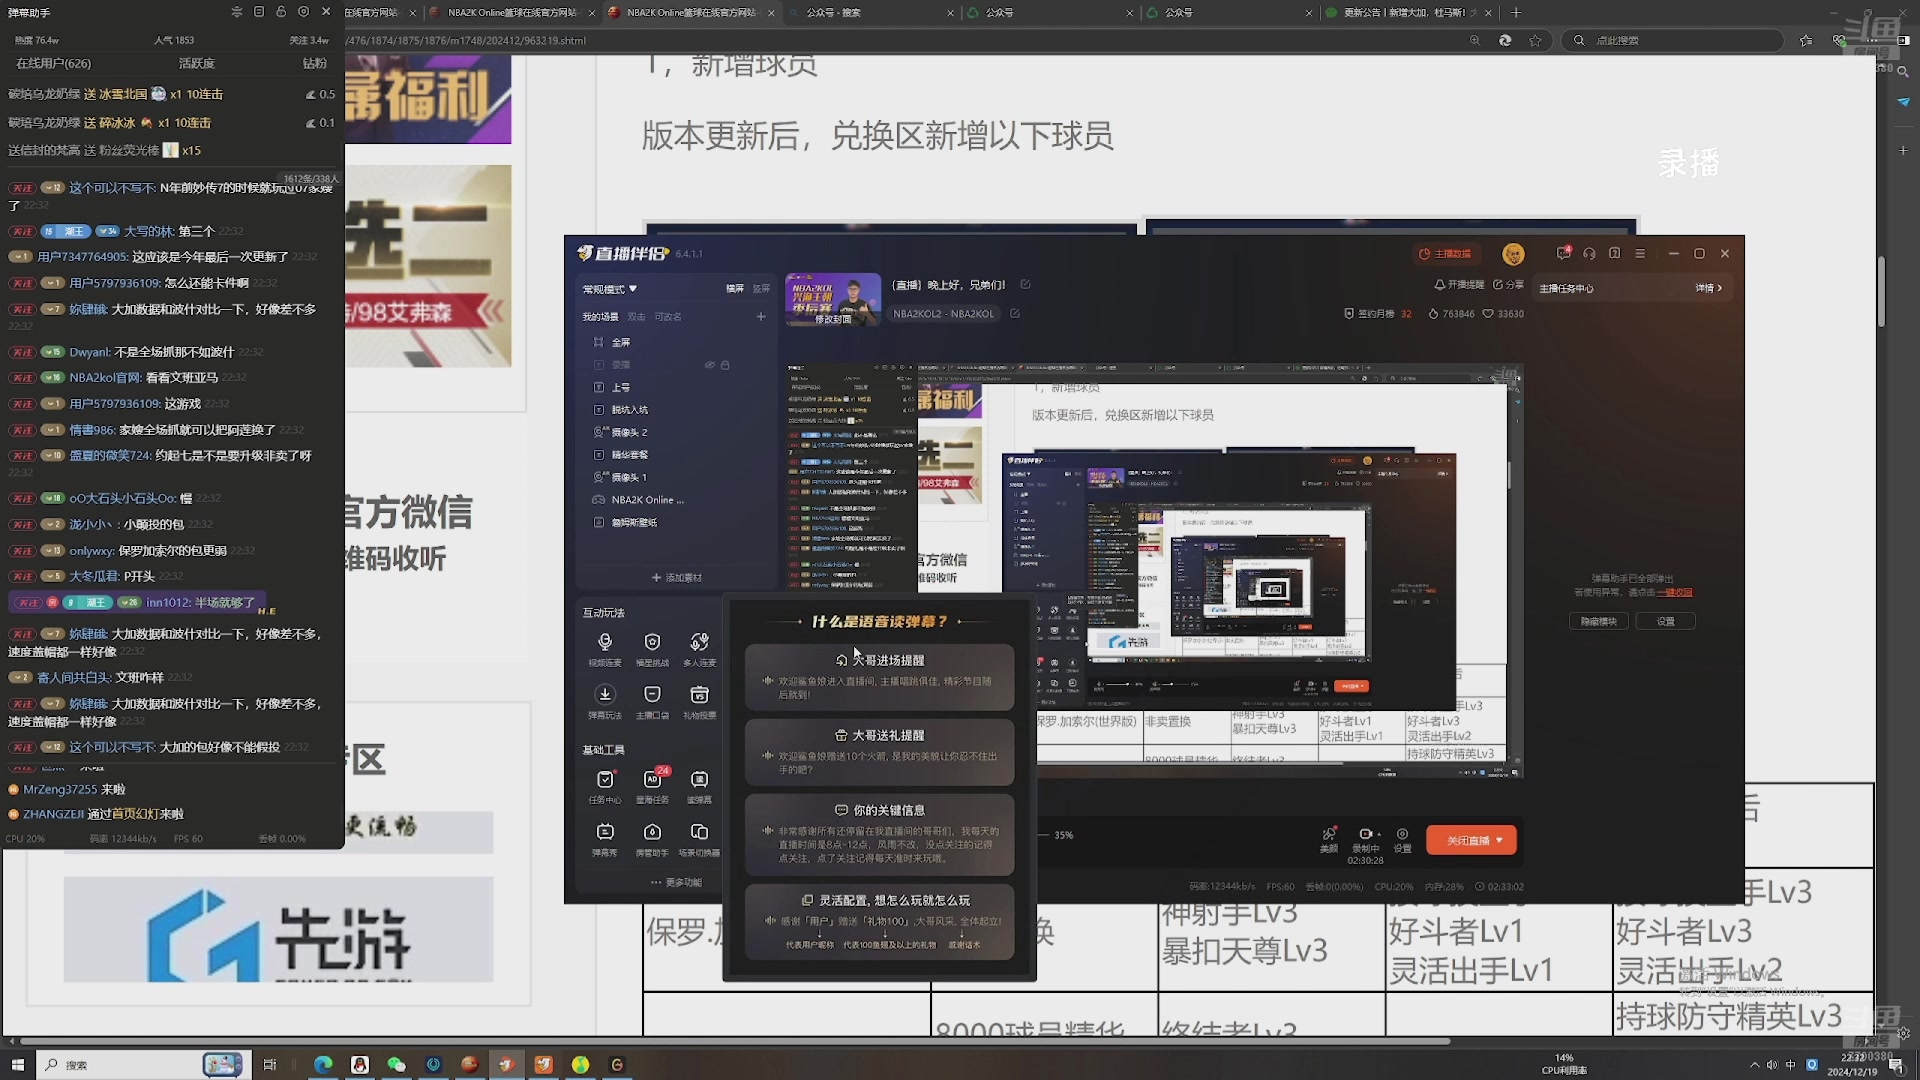
Task: Switch to 竖屏 portrait orientation
Action: click(761, 288)
